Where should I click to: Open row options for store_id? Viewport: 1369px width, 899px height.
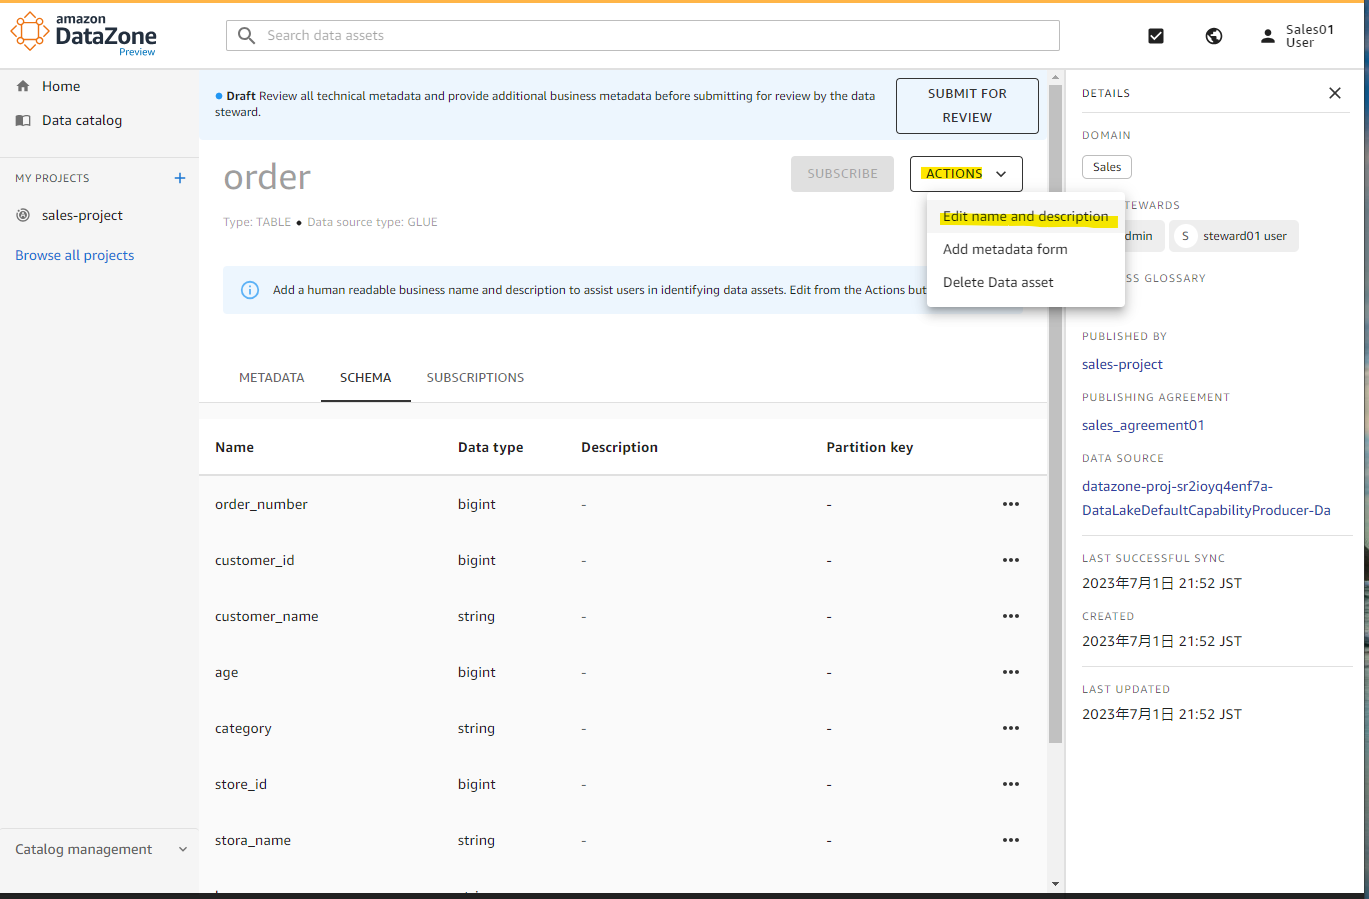click(x=1011, y=784)
